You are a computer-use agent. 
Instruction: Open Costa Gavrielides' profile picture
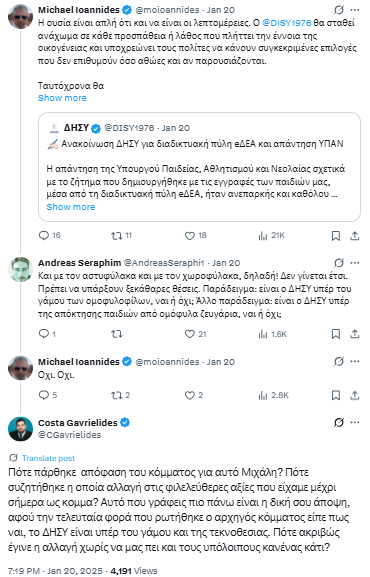tap(20, 429)
